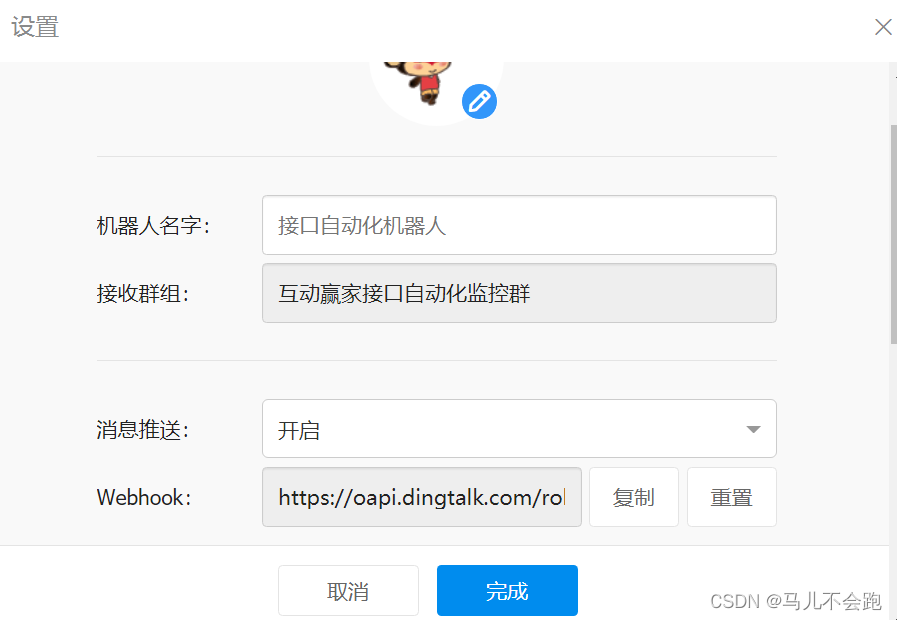The height and width of the screenshot is (620, 897).
Task: Close the 设置 dialog with the X
Action: [883, 27]
